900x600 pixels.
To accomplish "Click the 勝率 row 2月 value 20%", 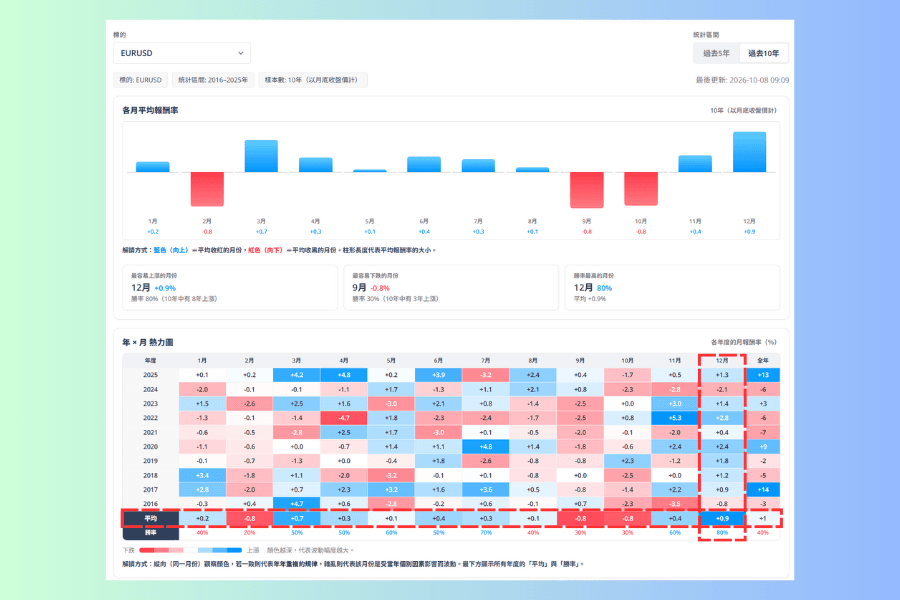I will 249,533.
